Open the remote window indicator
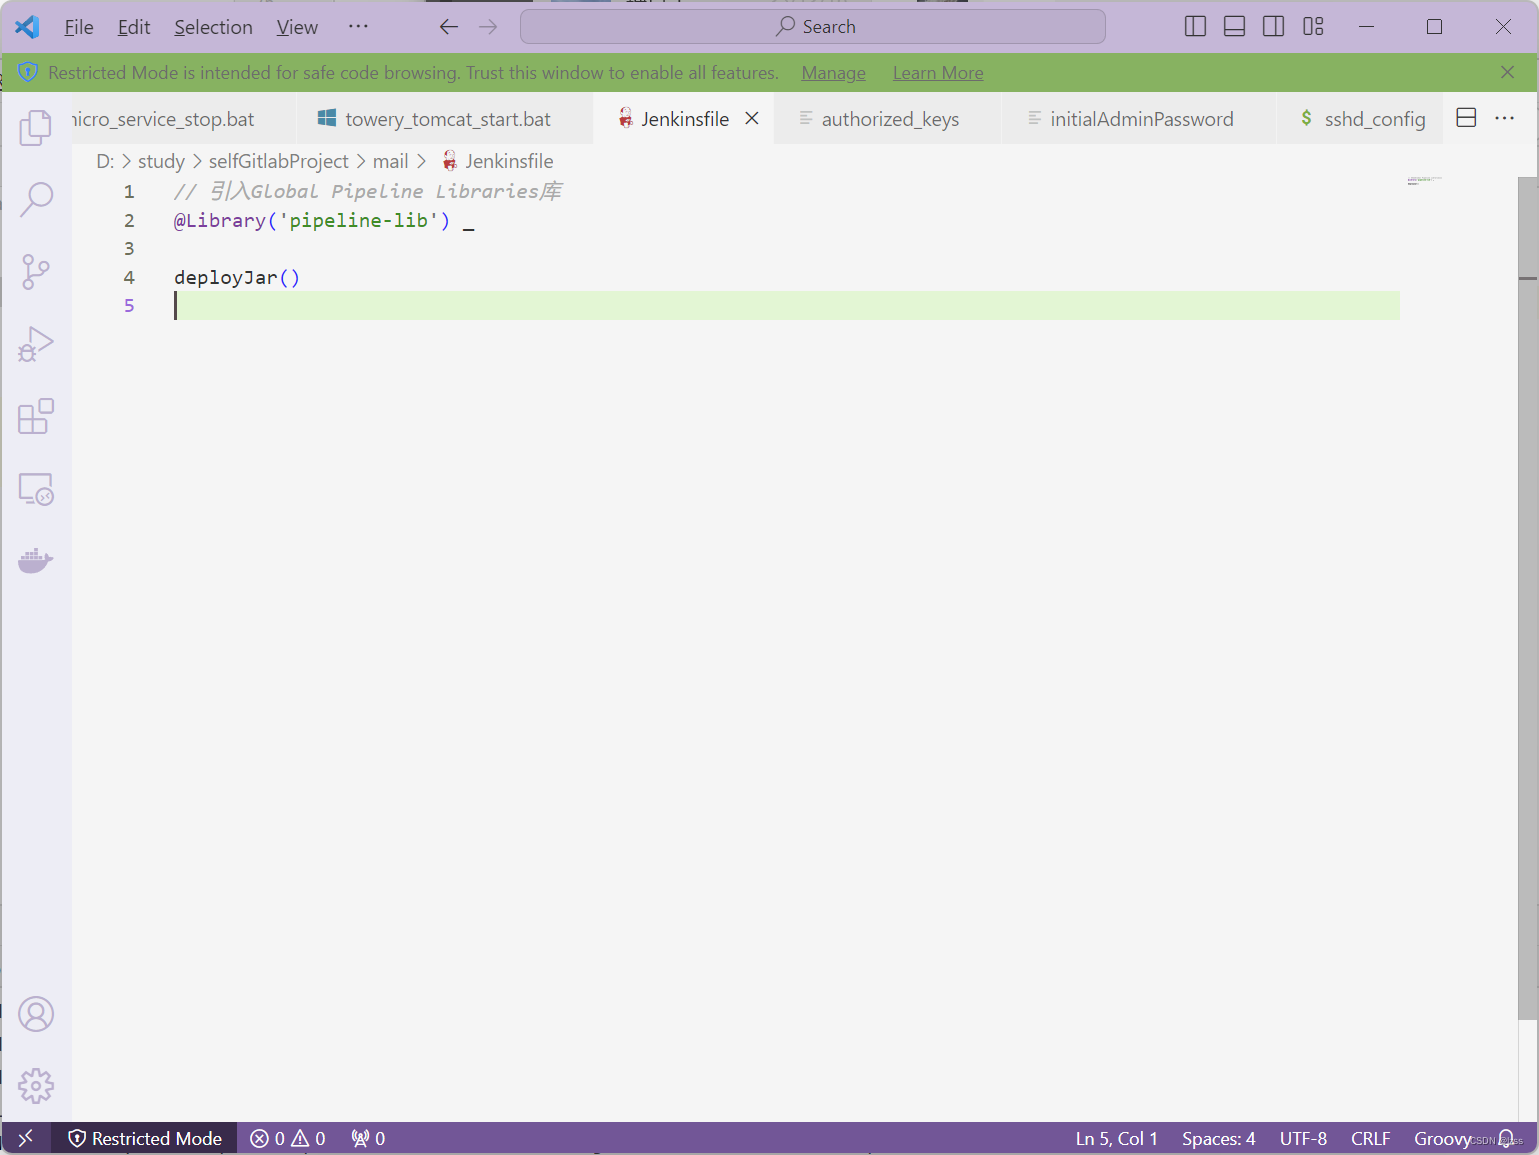1539x1155 pixels. (x=26, y=1138)
